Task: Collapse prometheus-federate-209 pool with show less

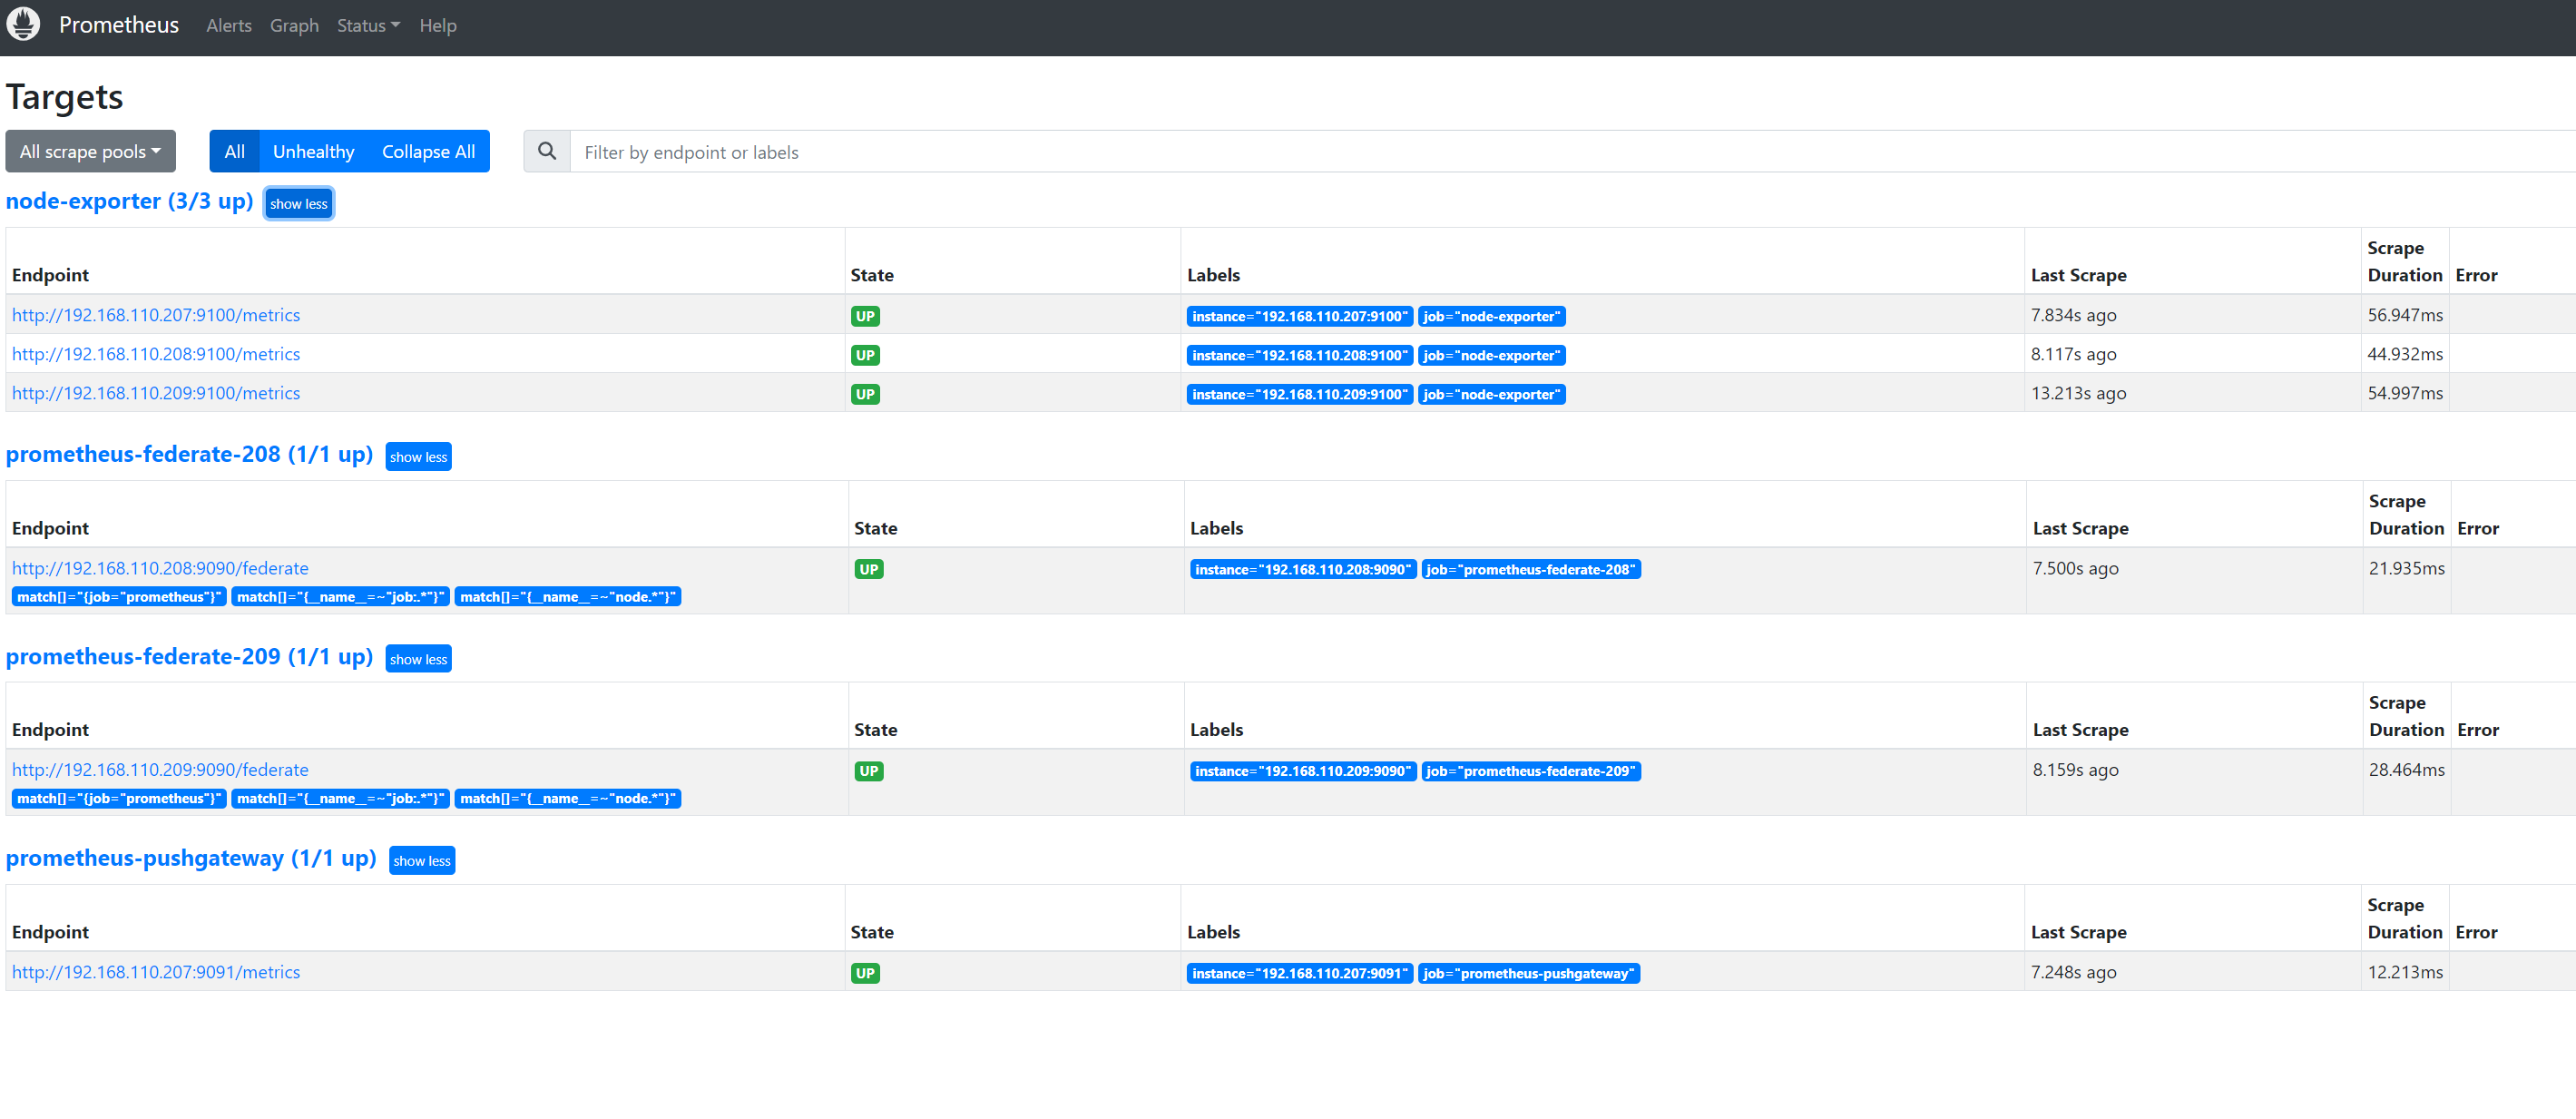Action: point(418,659)
